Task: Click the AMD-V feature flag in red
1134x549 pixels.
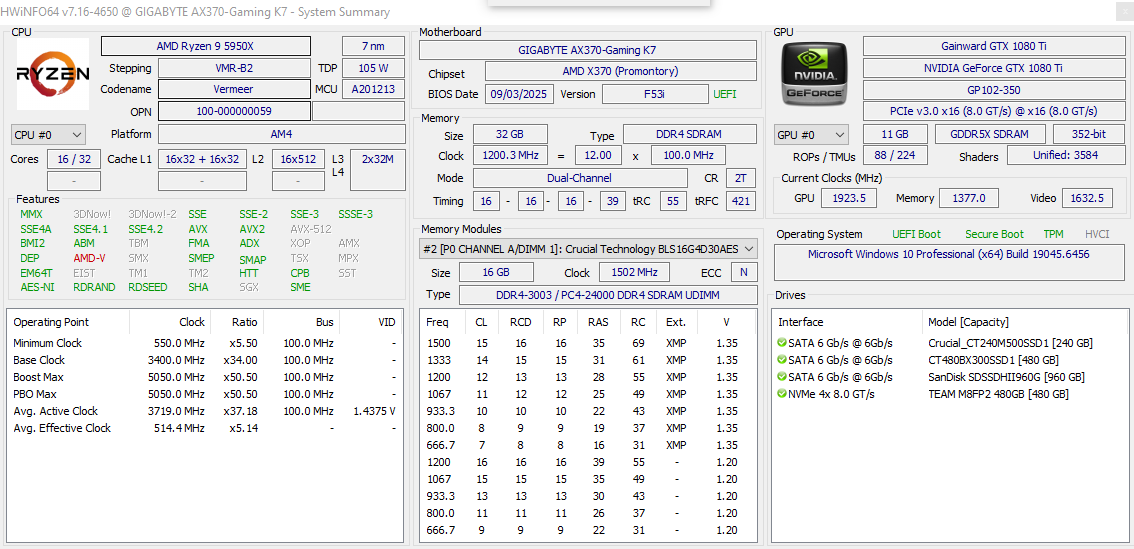Action: point(89,258)
